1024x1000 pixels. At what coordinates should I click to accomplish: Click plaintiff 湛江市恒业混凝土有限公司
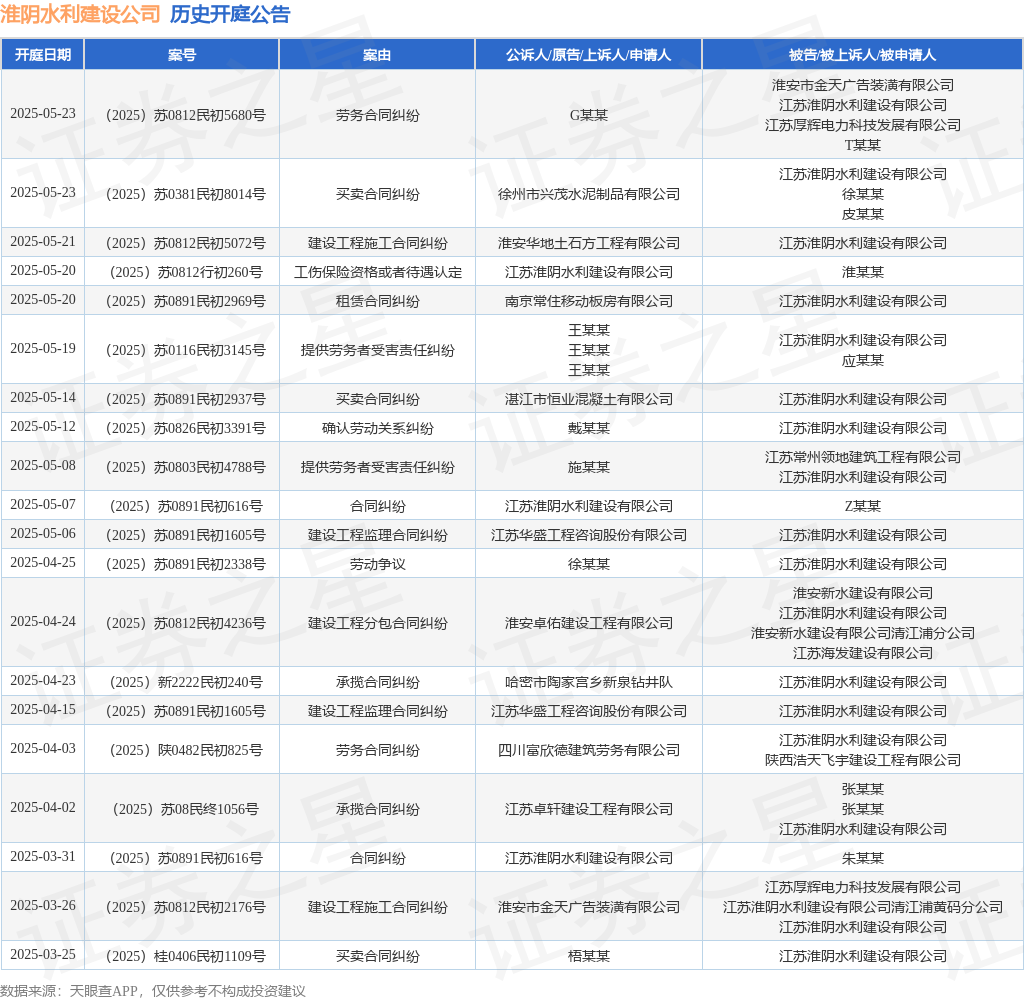tap(588, 399)
